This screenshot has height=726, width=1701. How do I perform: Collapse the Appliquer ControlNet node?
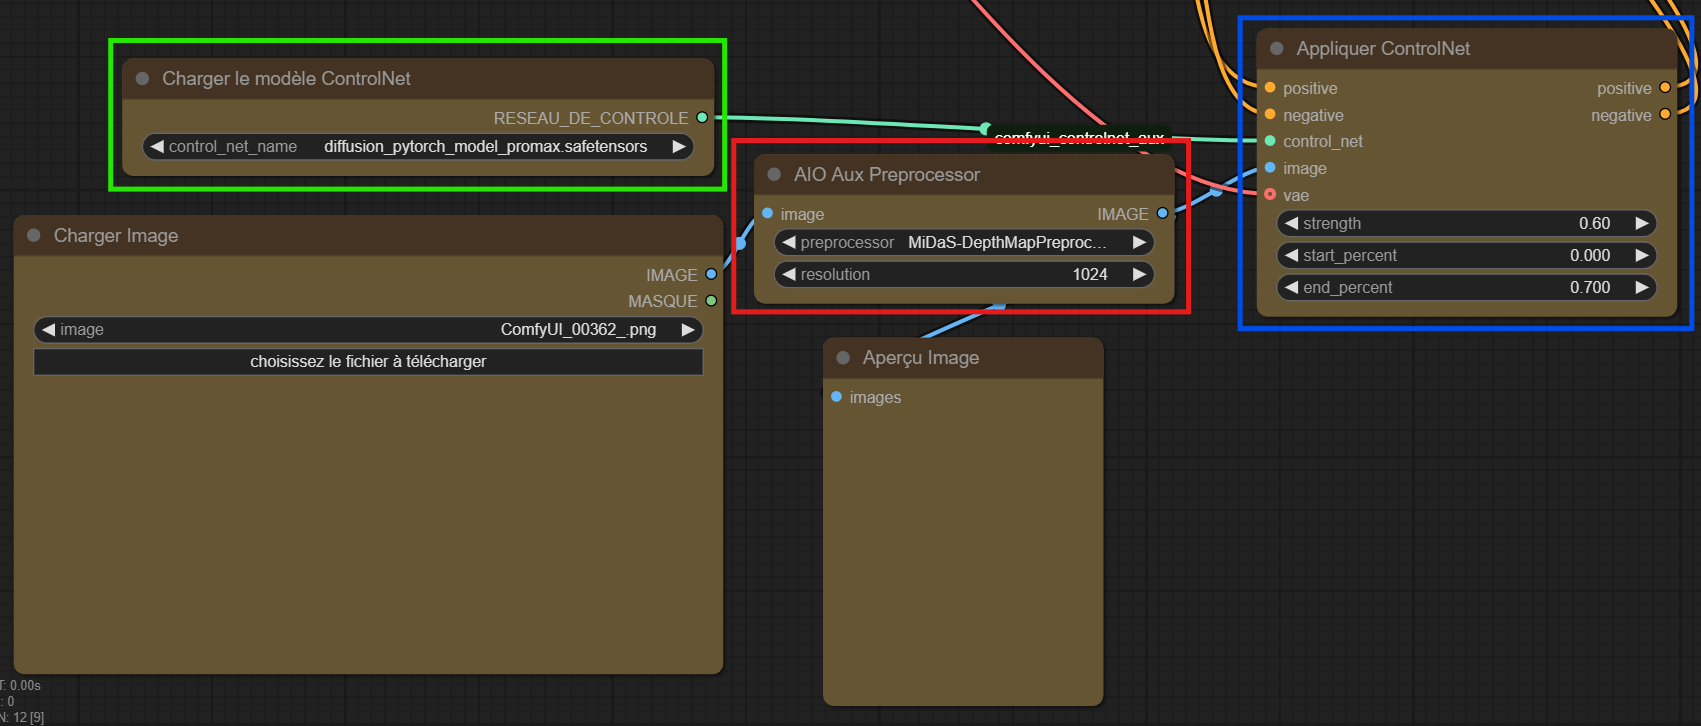(x=1276, y=49)
